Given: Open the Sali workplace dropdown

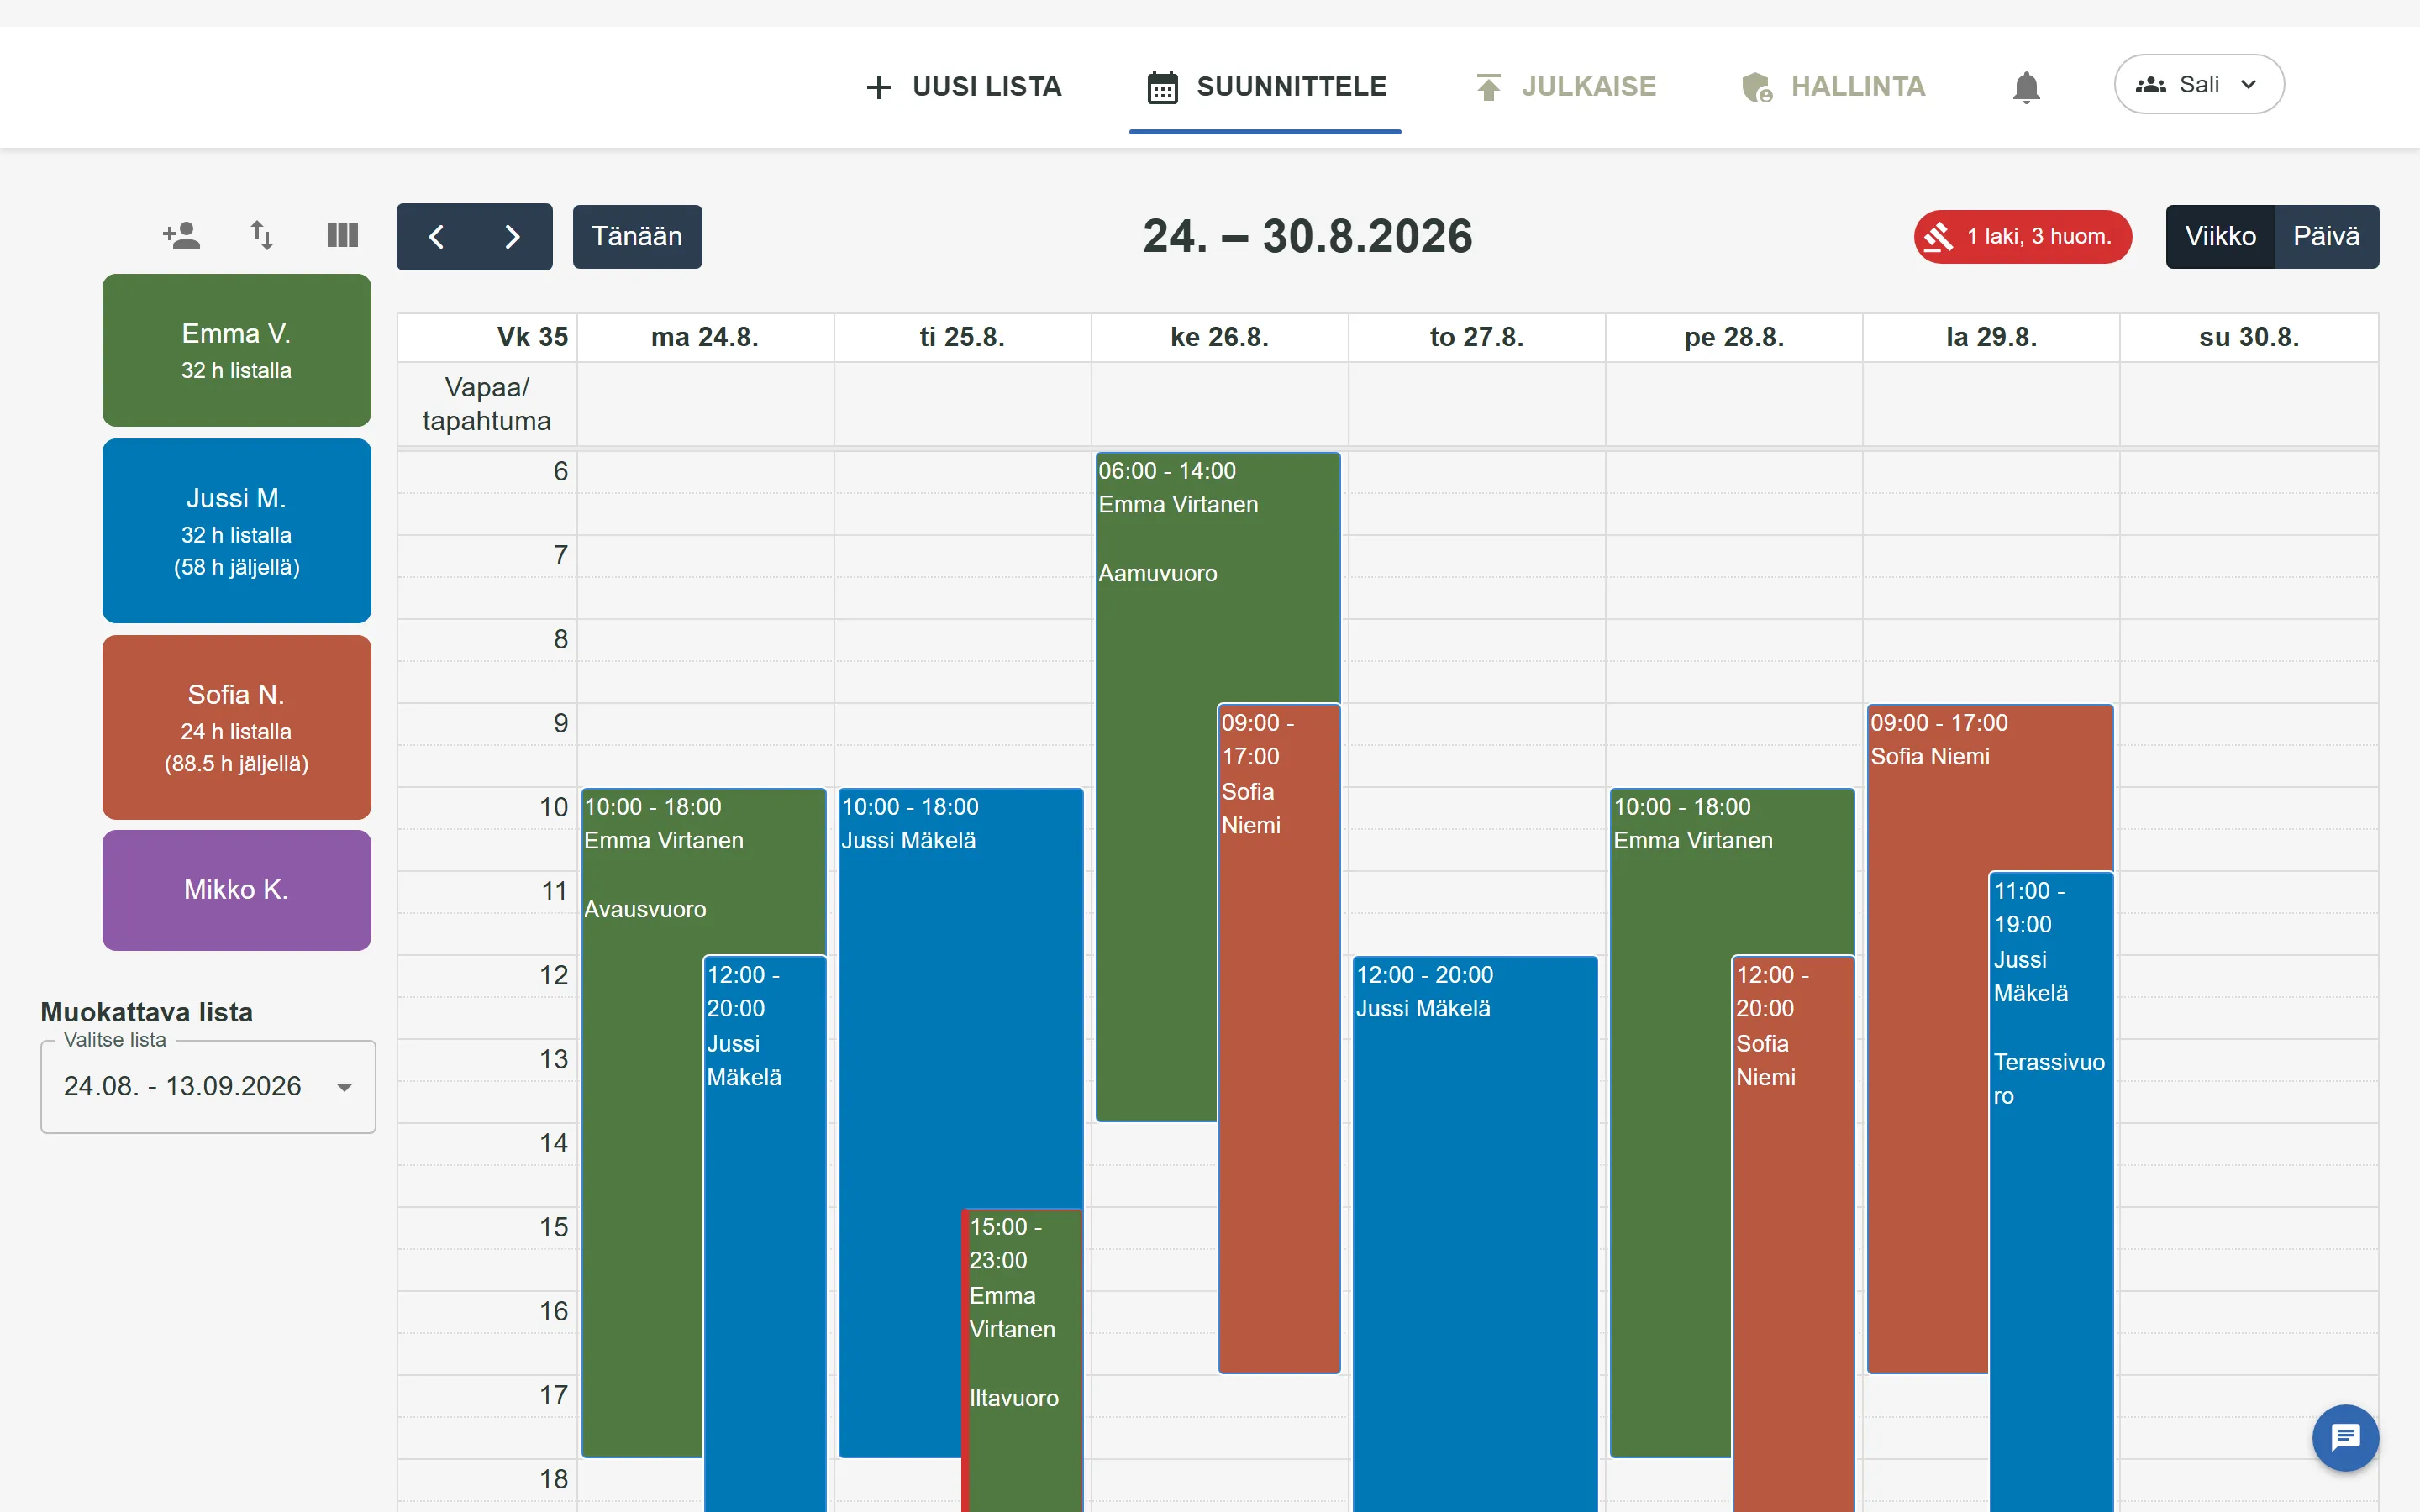Looking at the screenshot, I should coord(2198,85).
